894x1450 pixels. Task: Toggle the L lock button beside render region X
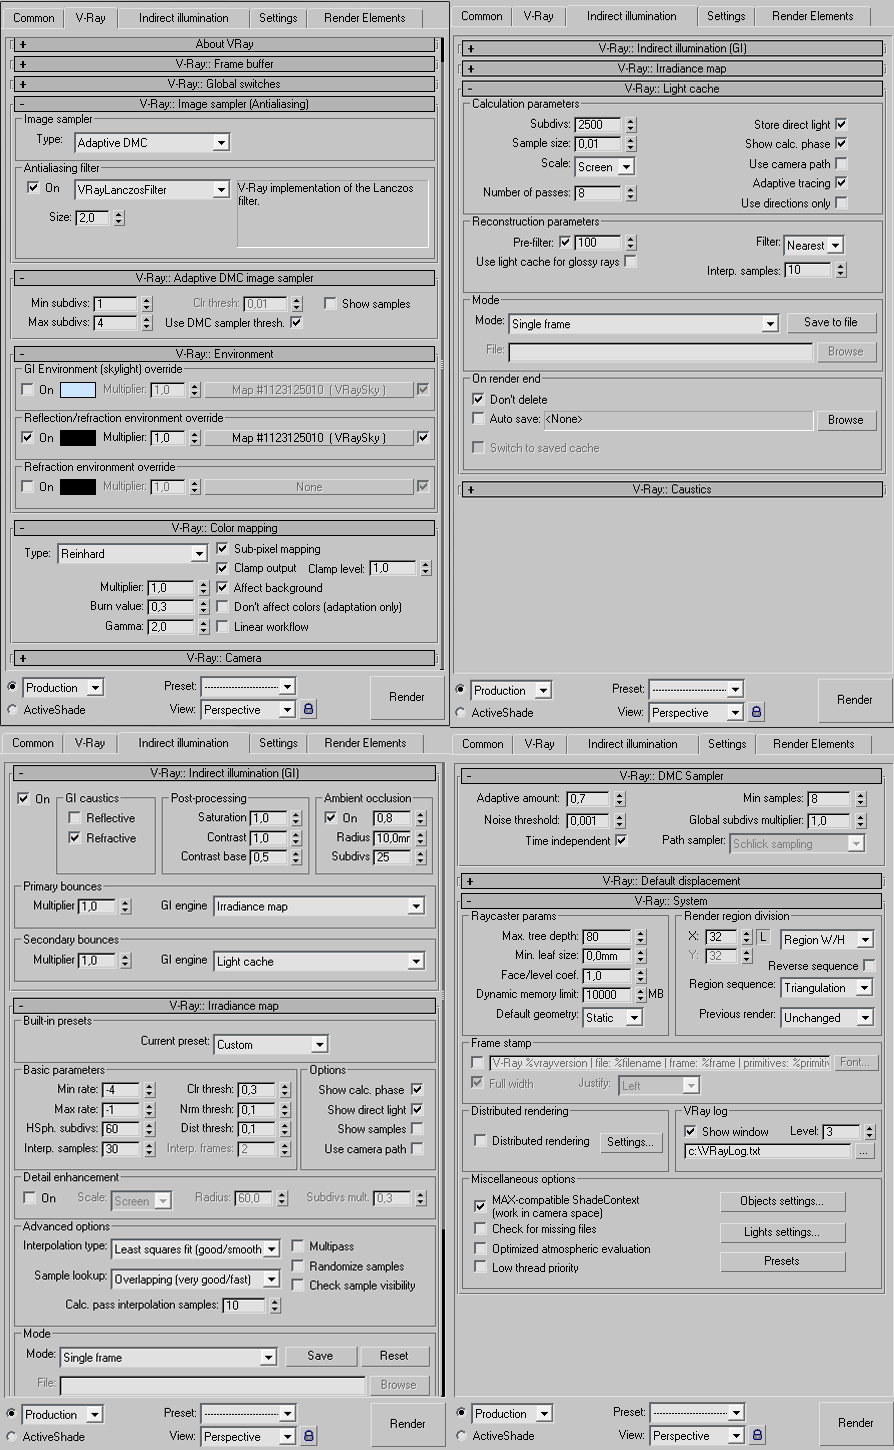(763, 937)
